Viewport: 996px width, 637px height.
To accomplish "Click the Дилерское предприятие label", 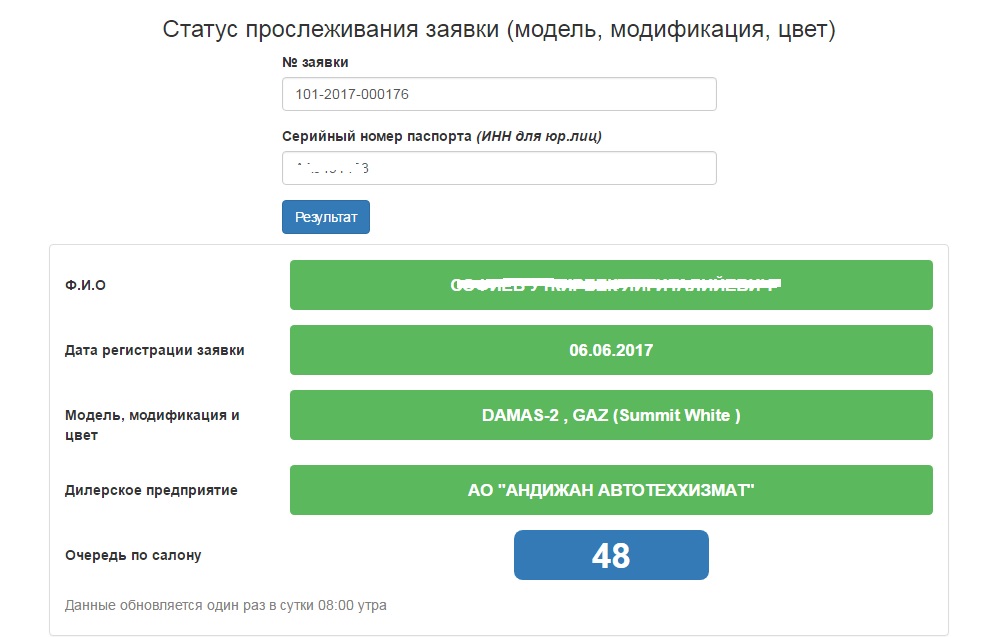I will point(151,490).
